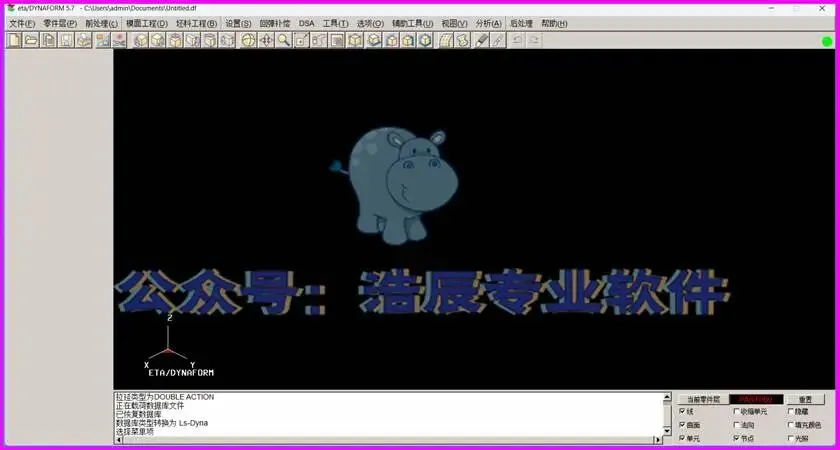840x450 pixels.
Task: Uncheck the 节点 checkbox
Action: (736, 438)
